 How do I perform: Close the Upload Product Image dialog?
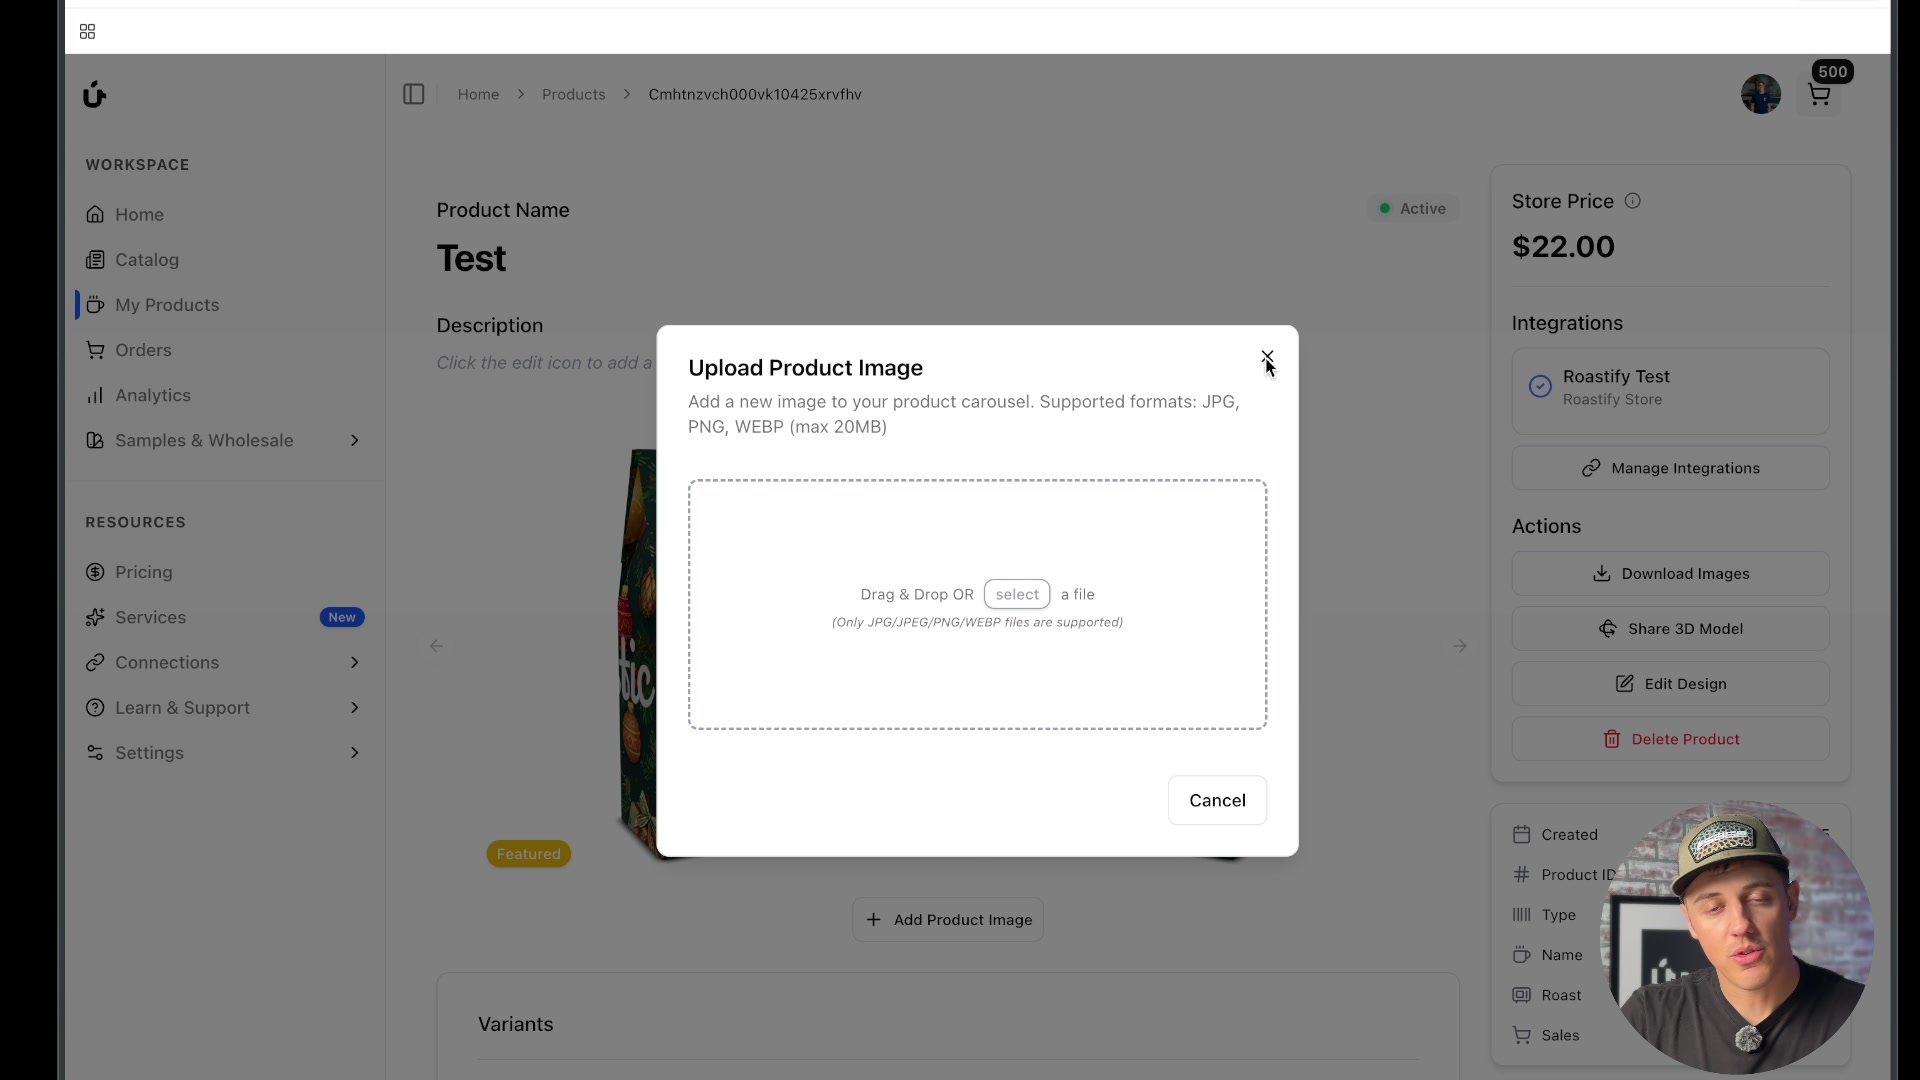(x=1267, y=357)
